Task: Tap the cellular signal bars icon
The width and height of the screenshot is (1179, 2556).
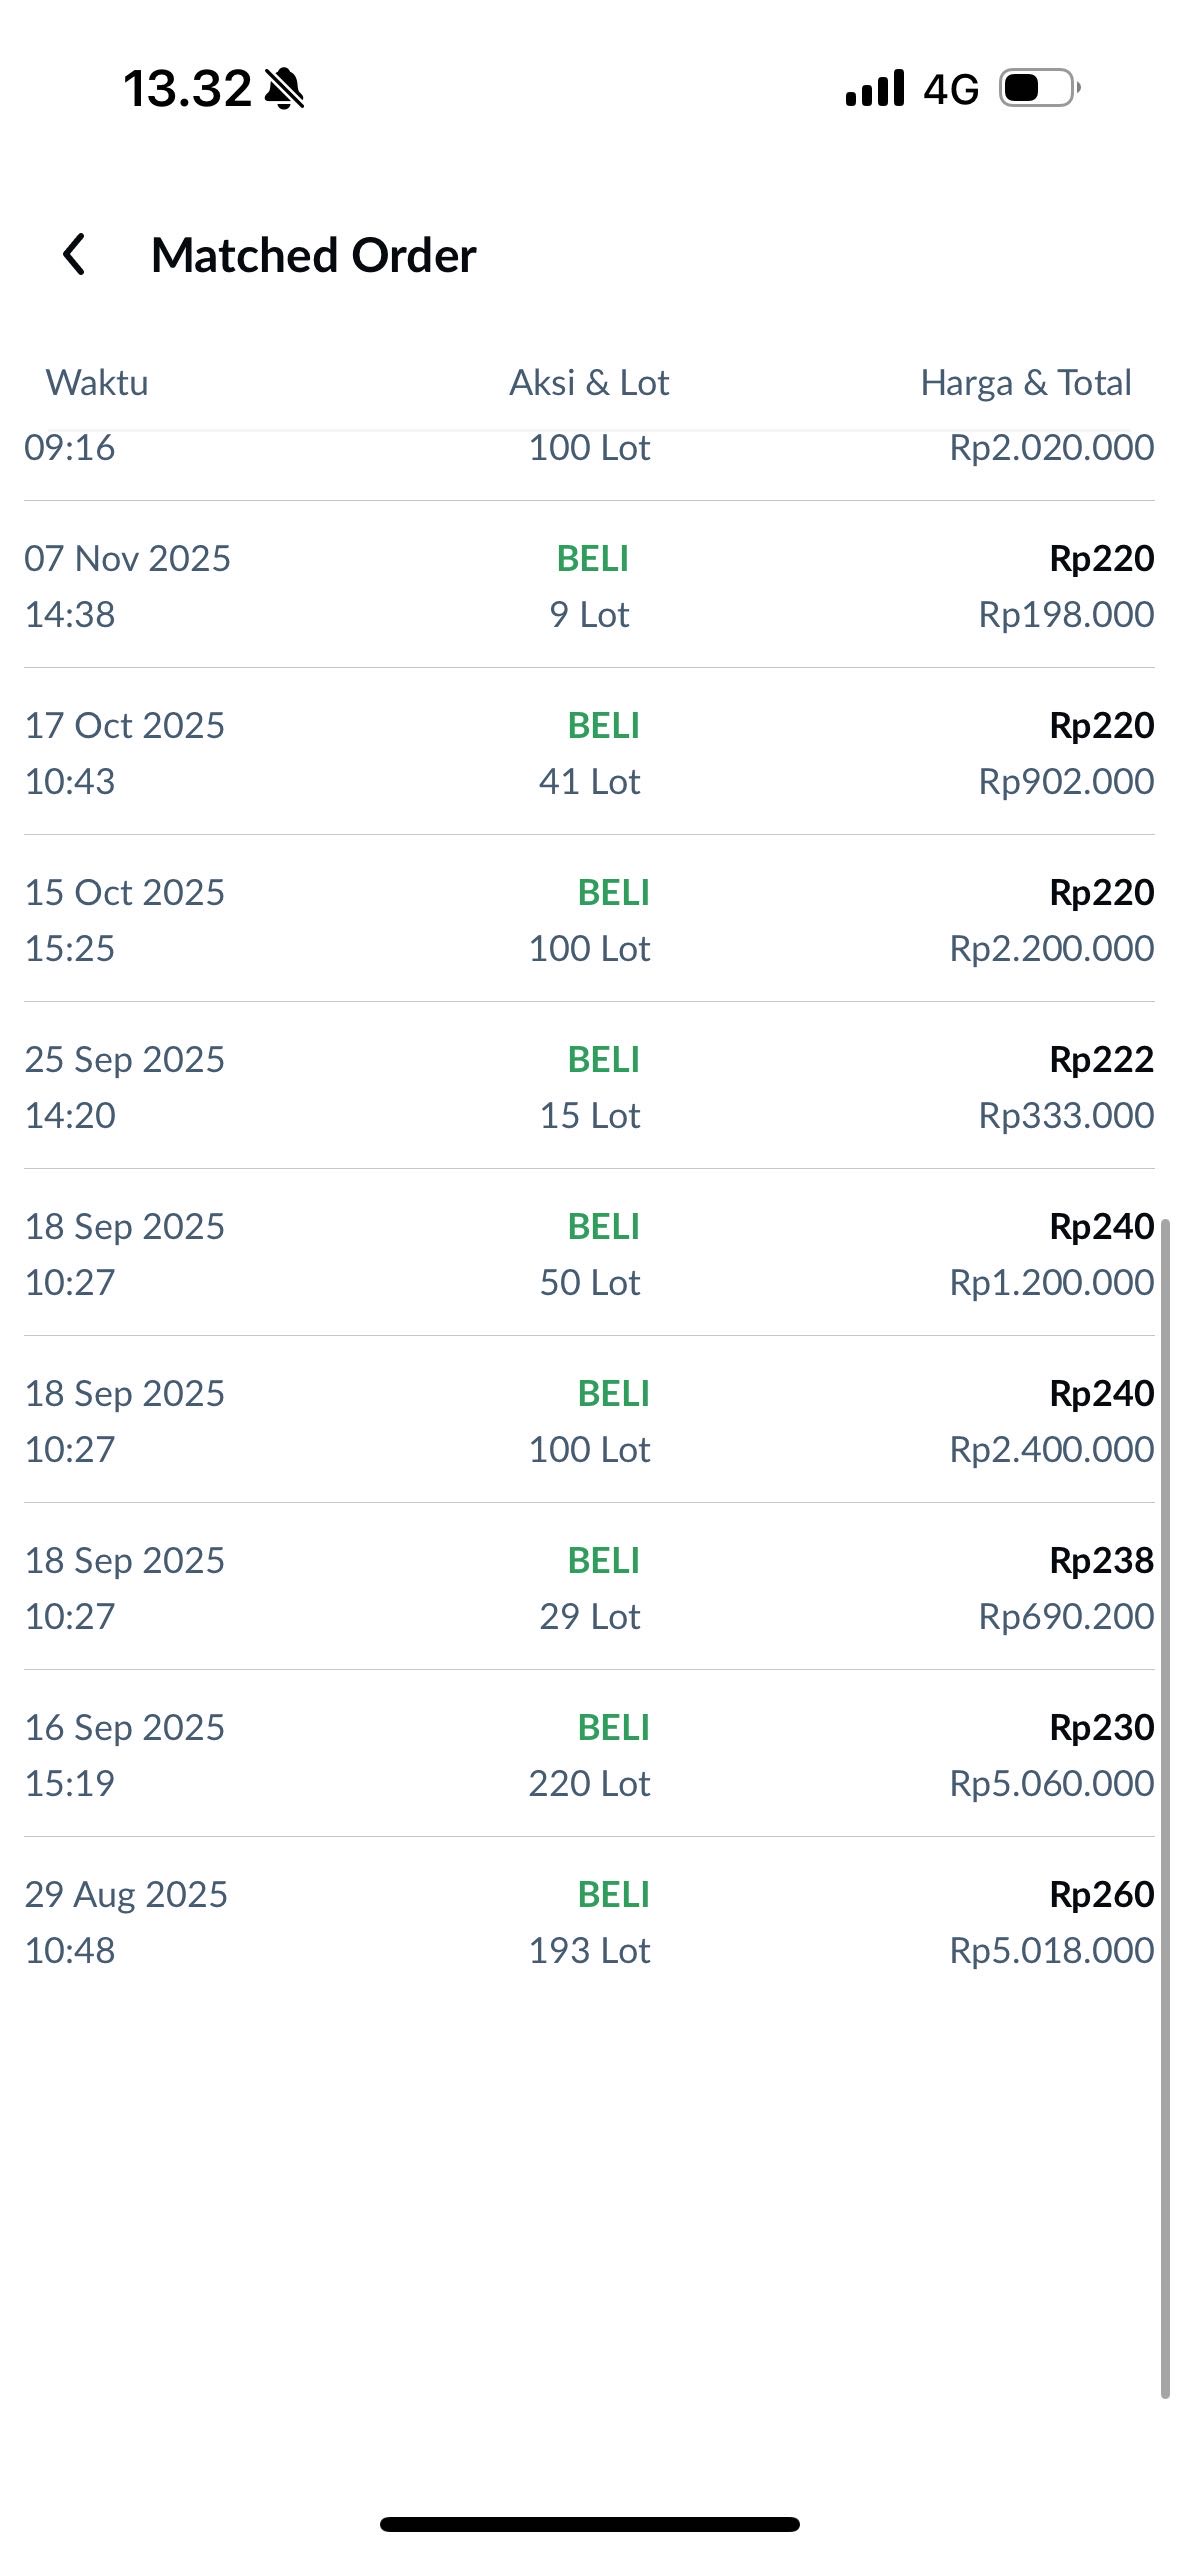Action: click(x=875, y=89)
